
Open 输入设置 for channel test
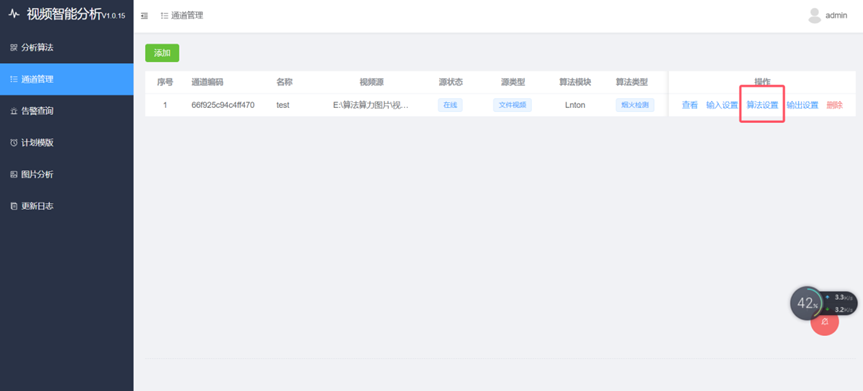point(722,105)
